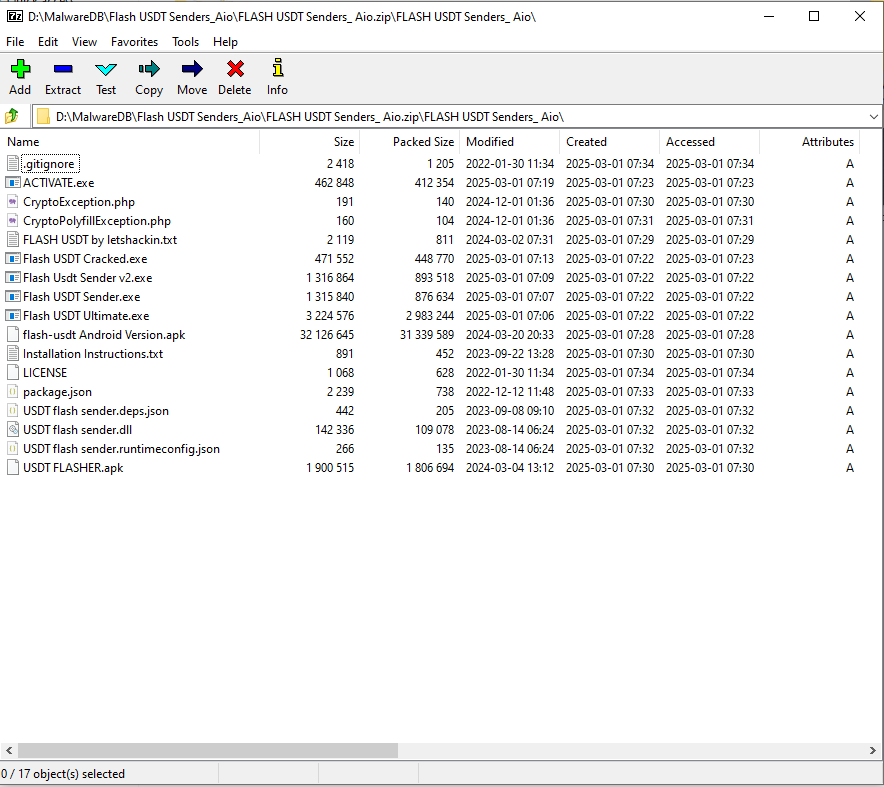Sort by the Modified column header
Viewport: 884px width, 787px height.
[510, 142]
